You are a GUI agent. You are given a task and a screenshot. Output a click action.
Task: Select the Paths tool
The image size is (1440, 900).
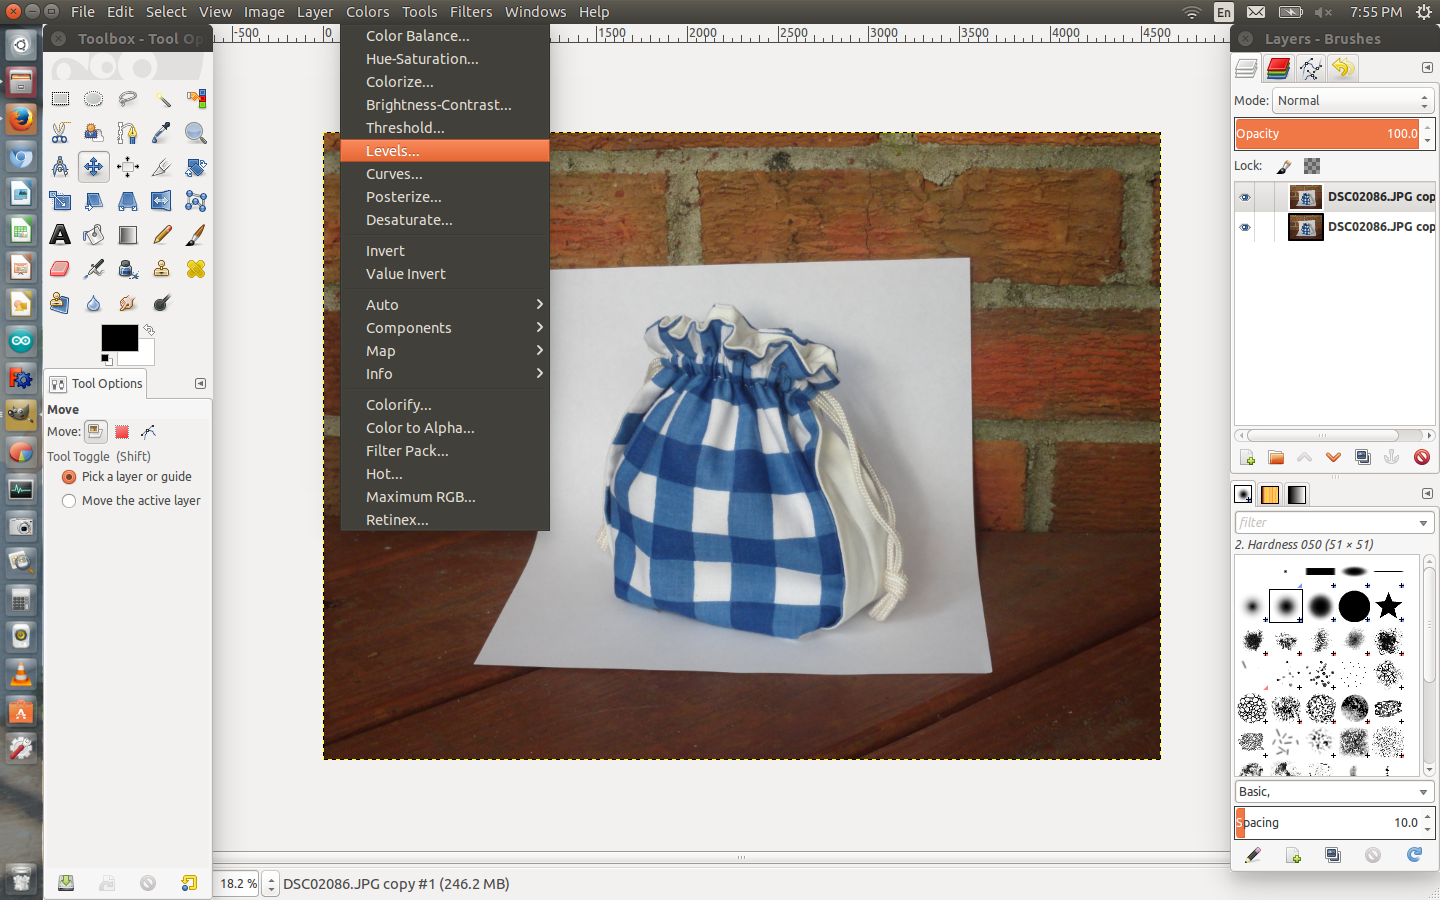point(128,133)
